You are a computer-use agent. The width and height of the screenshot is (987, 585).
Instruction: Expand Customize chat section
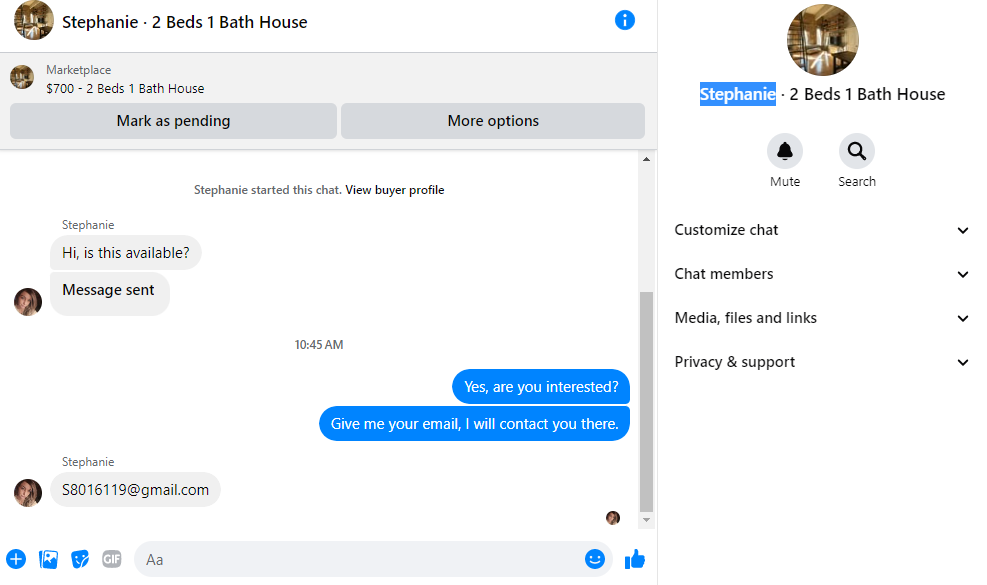[821, 230]
